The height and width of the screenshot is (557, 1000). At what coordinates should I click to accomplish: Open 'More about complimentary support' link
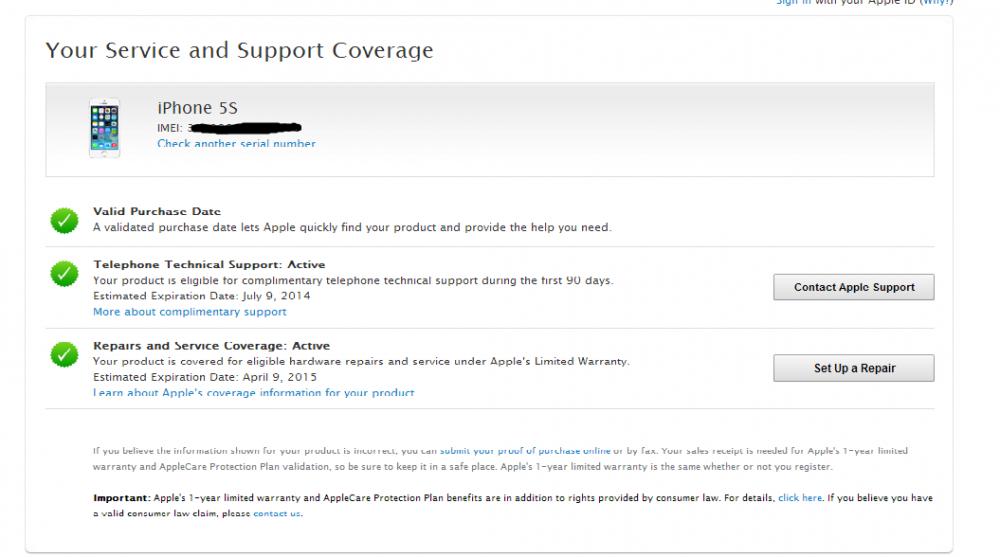pyautogui.click(x=189, y=312)
